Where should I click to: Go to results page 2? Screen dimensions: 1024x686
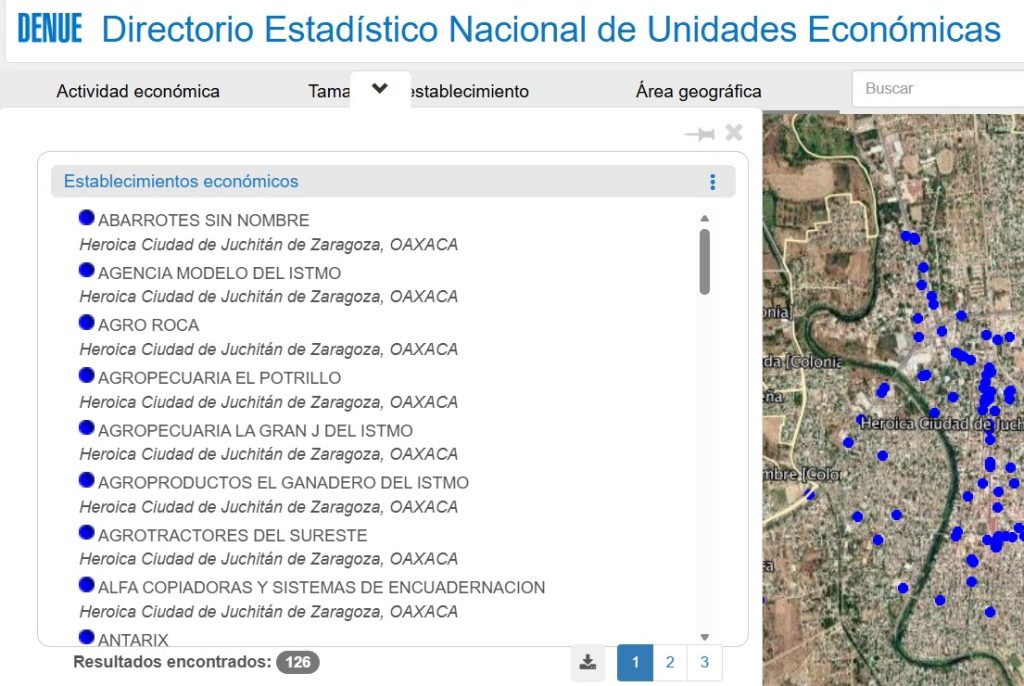tap(670, 662)
